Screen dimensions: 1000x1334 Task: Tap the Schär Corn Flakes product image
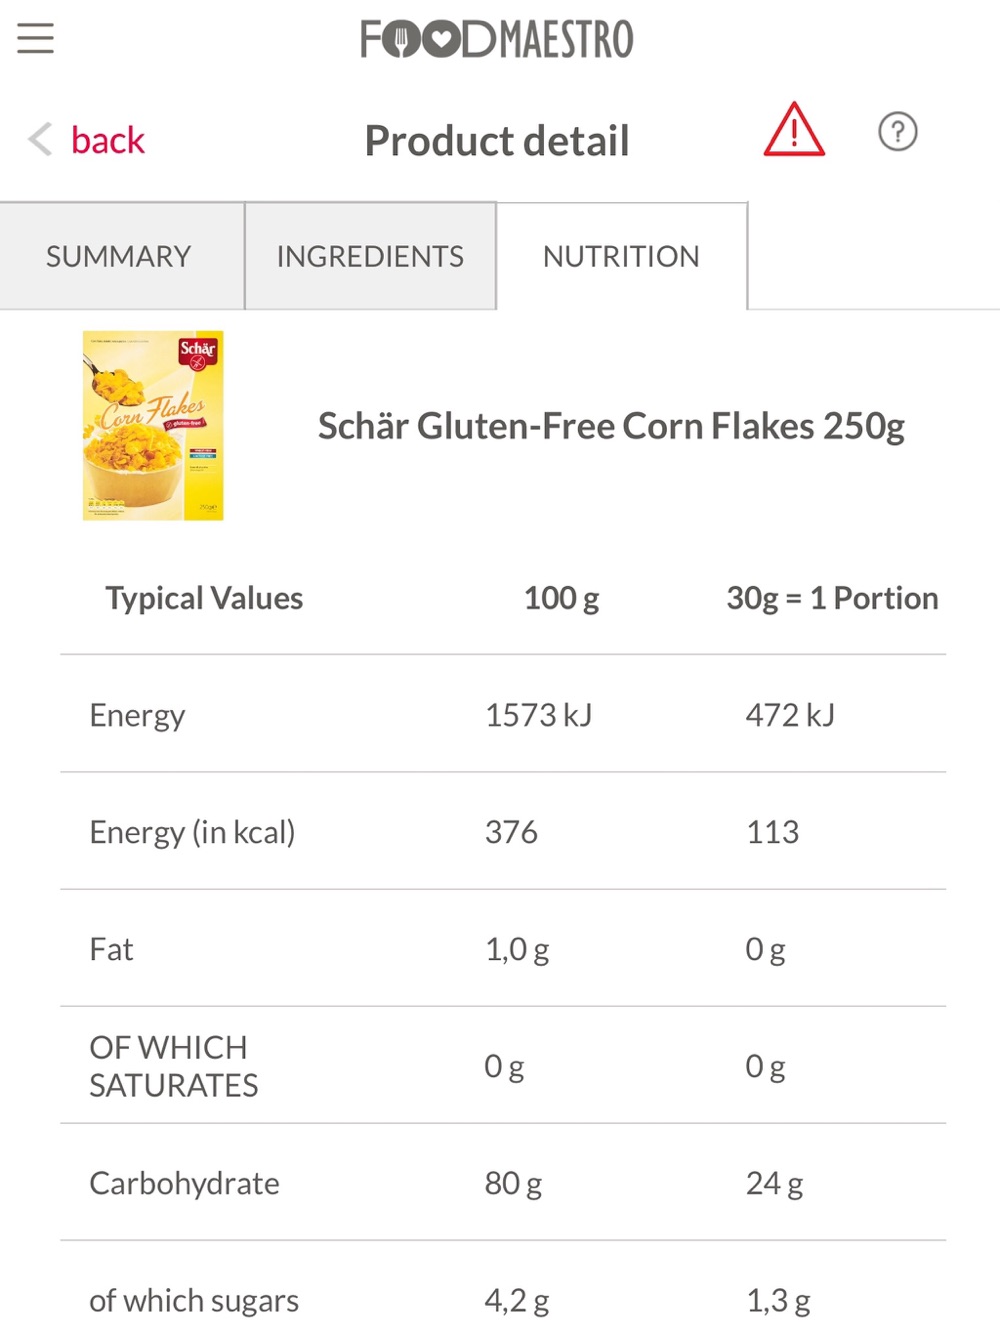(153, 425)
